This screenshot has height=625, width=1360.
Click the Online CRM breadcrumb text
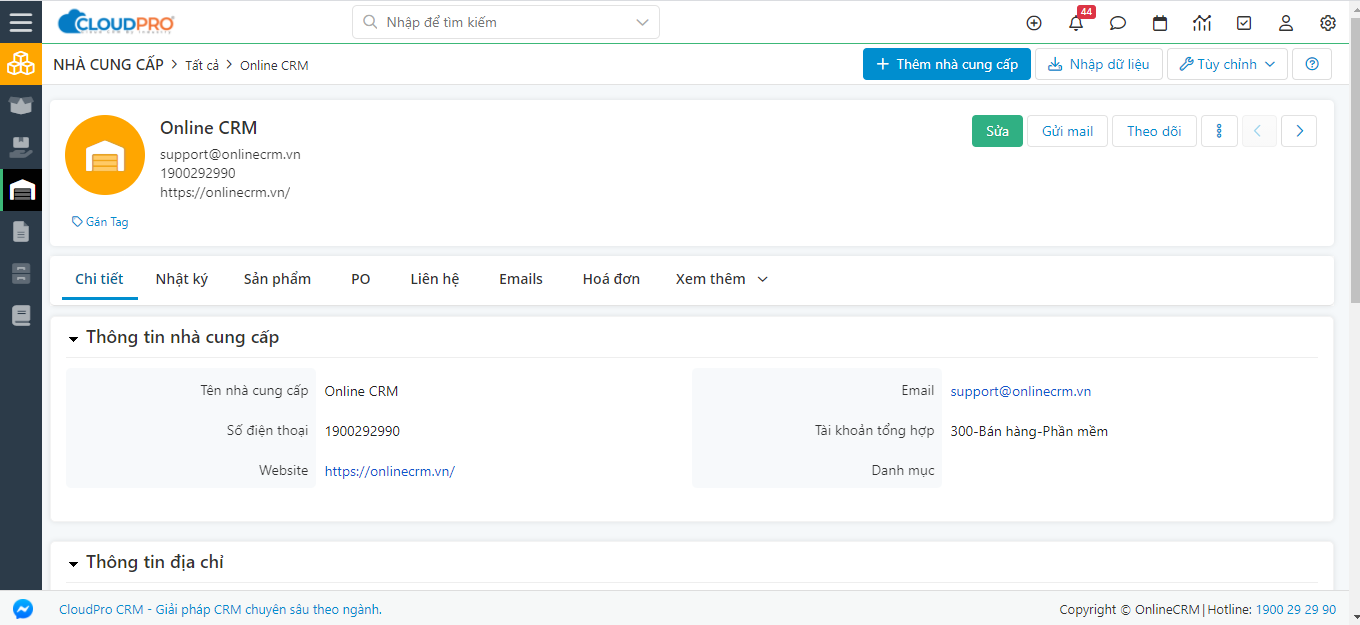tap(274, 65)
